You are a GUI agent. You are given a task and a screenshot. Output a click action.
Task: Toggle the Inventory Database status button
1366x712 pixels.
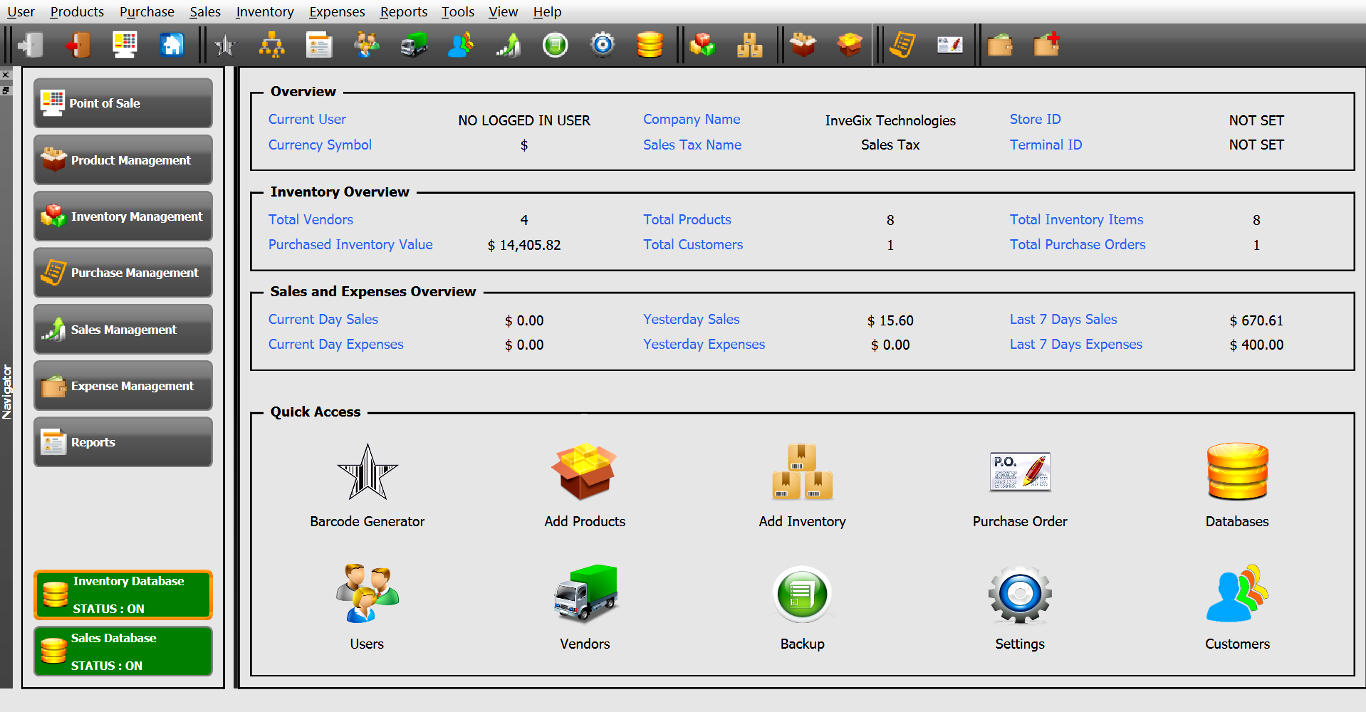coord(123,595)
